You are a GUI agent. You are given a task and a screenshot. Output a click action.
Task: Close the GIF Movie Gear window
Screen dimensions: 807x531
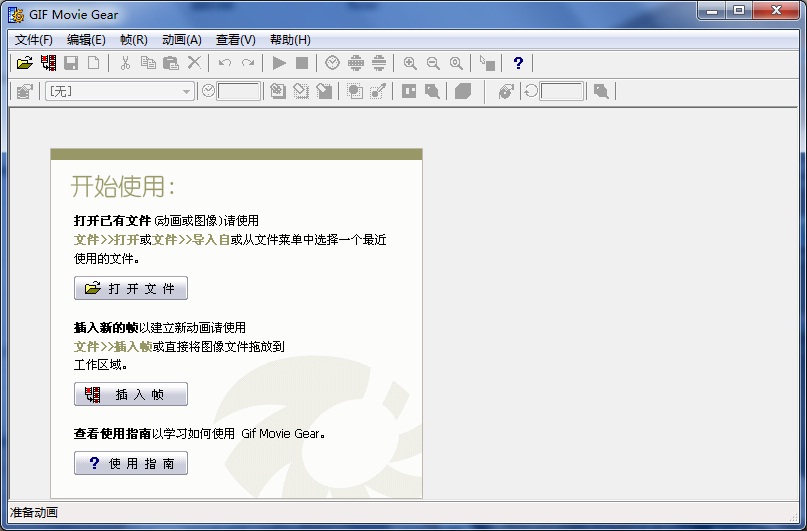777,10
